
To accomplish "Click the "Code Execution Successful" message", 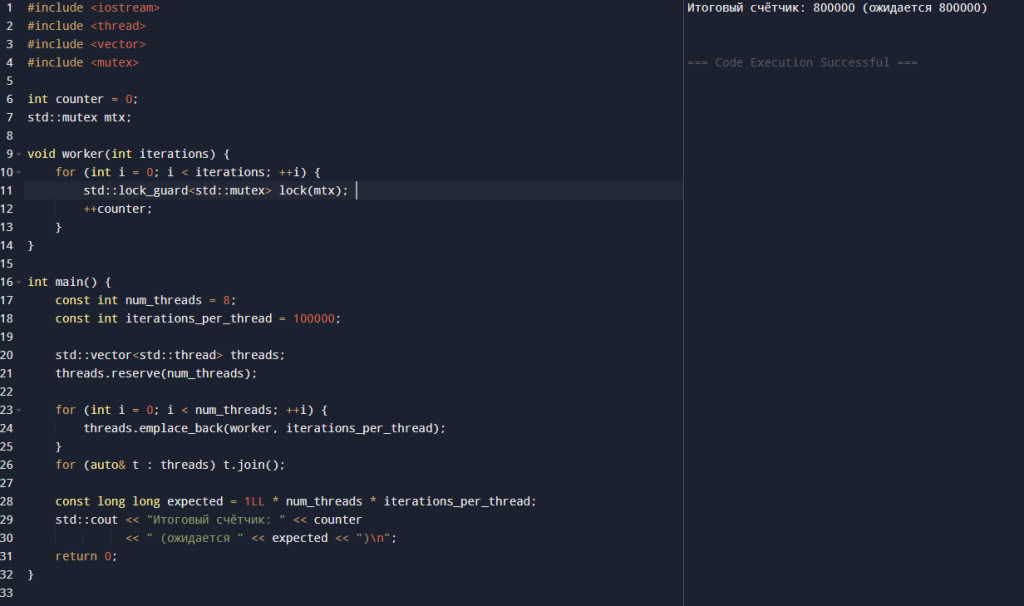I will pyautogui.click(x=802, y=62).
